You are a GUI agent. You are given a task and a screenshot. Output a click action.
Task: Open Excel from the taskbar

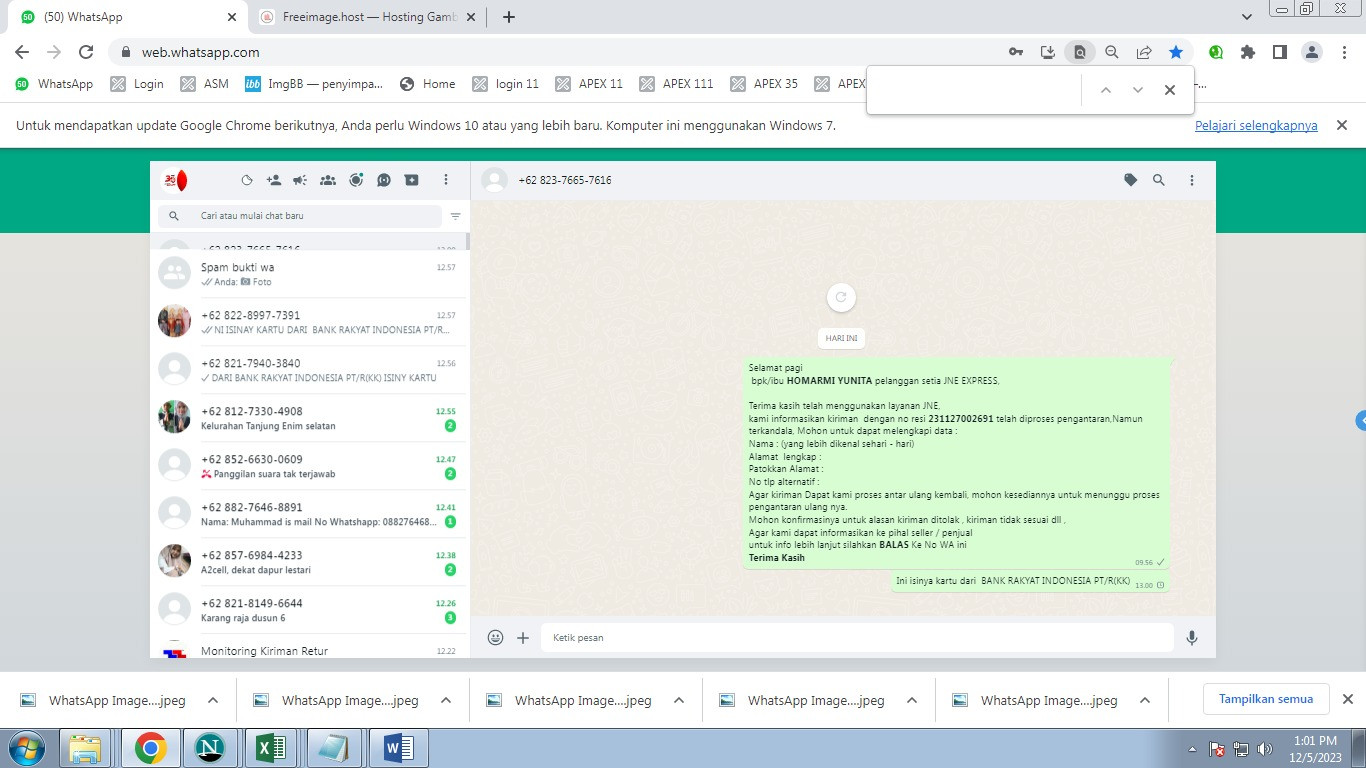(272, 748)
